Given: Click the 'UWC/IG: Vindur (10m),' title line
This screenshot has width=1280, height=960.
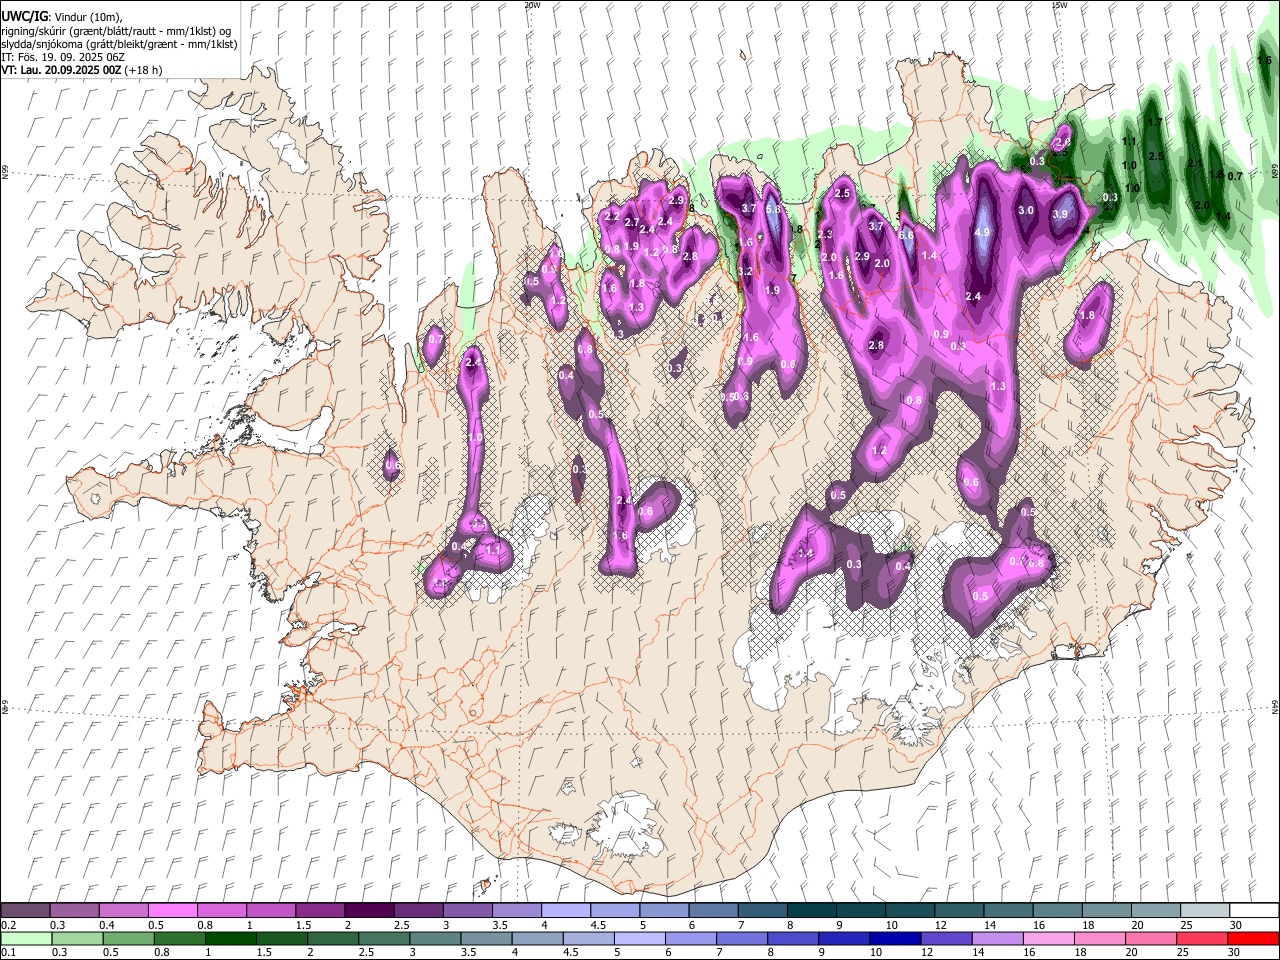Looking at the screenshot, I should click(60, 17).
